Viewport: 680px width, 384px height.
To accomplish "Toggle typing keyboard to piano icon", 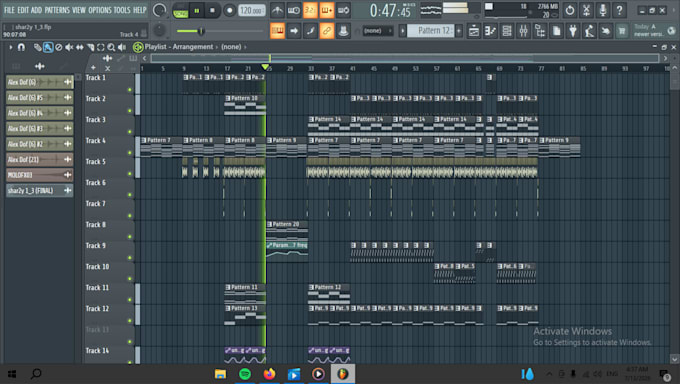I will click(x=278, y=31).
